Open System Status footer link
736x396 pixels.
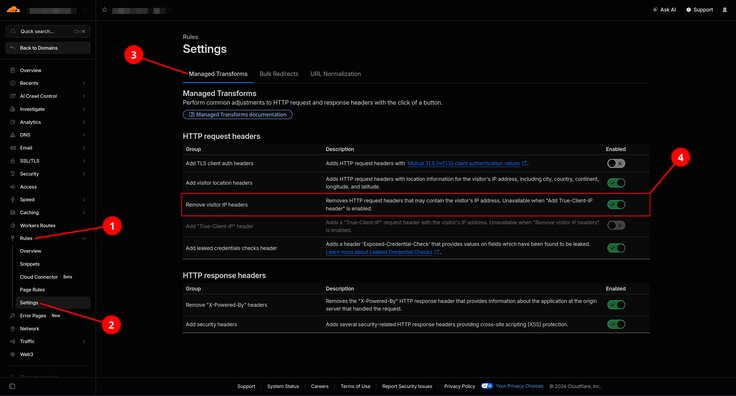pos(283,387)
